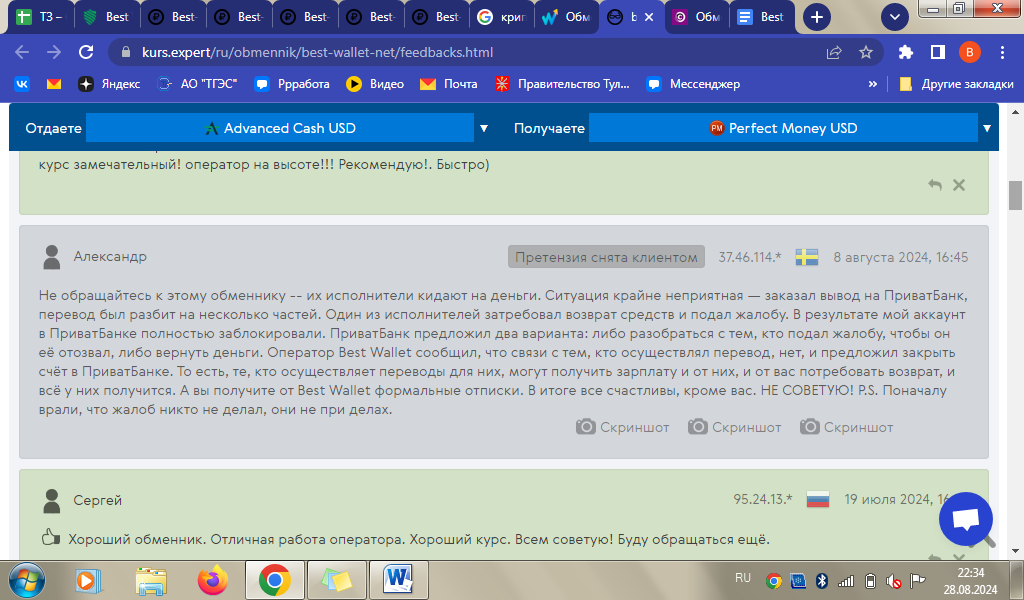Screen dimensions: 1024x600
Task: Click the battery tray icon
Action: [870, 580]
